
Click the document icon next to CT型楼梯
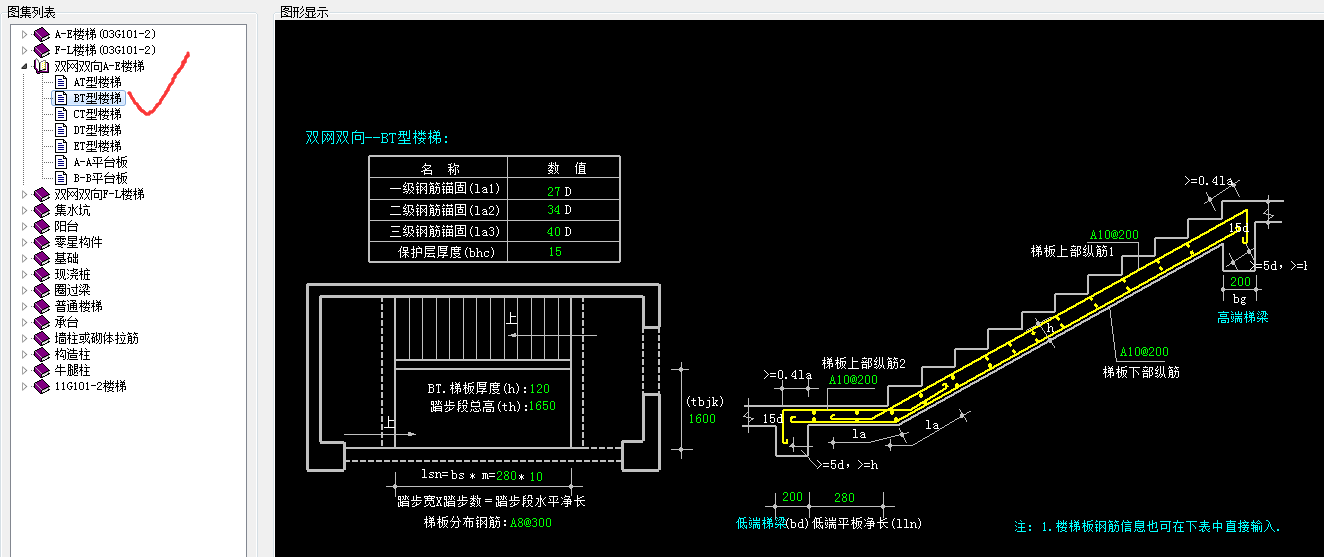coord(61,114)
